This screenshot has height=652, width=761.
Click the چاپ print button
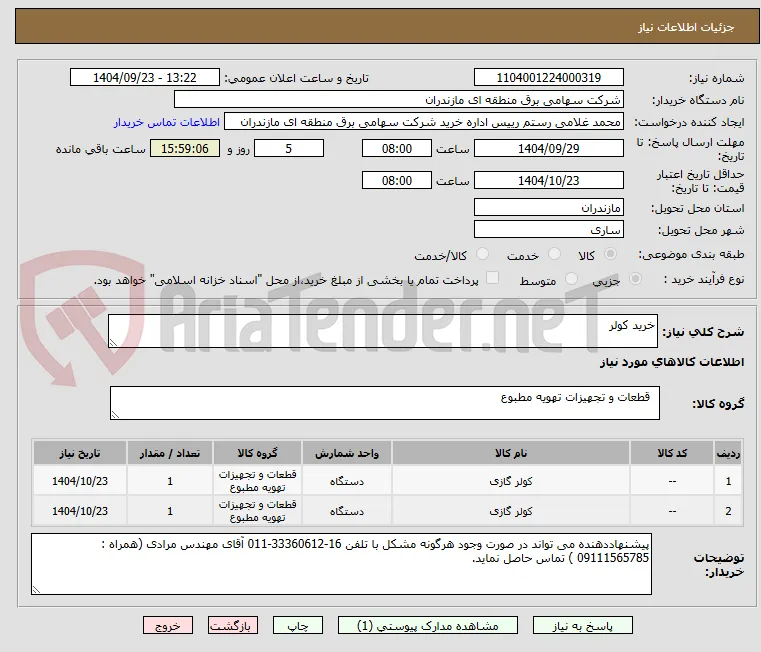pyautogui.click(x=298, y=625)
